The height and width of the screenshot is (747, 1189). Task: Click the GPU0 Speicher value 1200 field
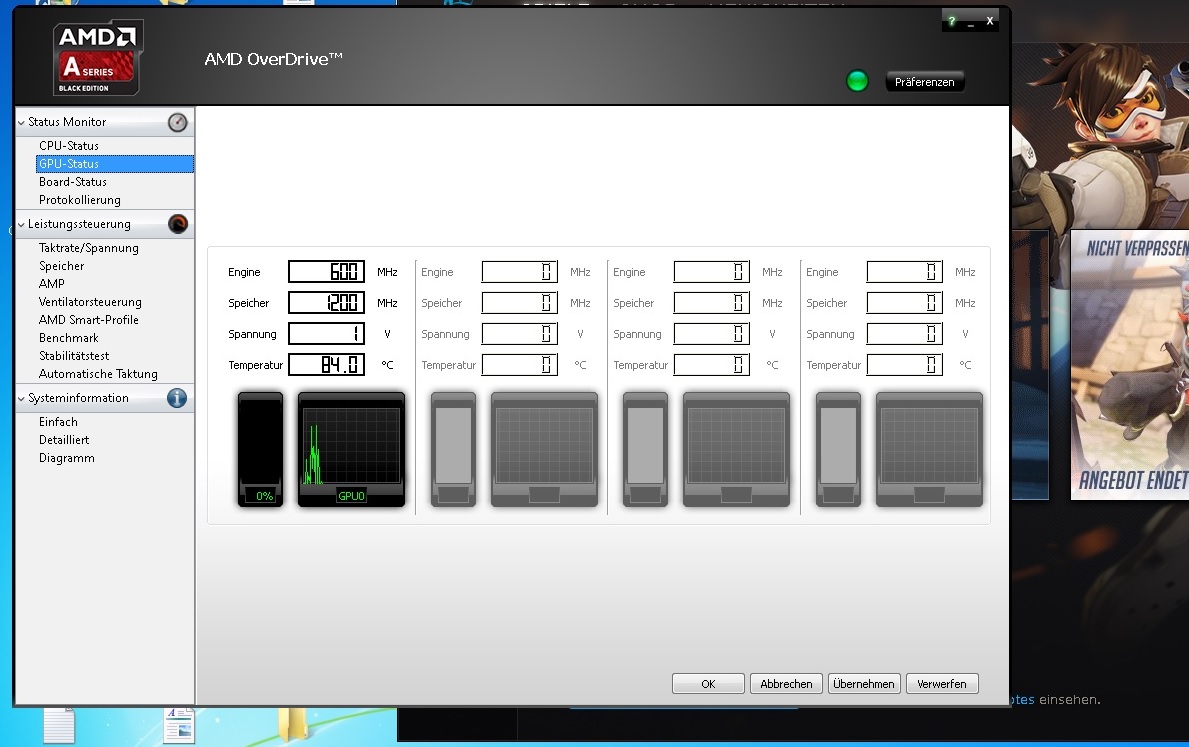click(x=326, y=303)
